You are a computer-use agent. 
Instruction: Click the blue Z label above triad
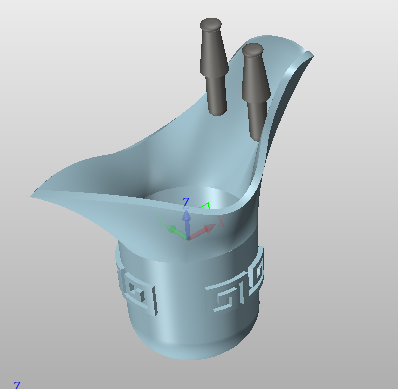pos(186,202)
